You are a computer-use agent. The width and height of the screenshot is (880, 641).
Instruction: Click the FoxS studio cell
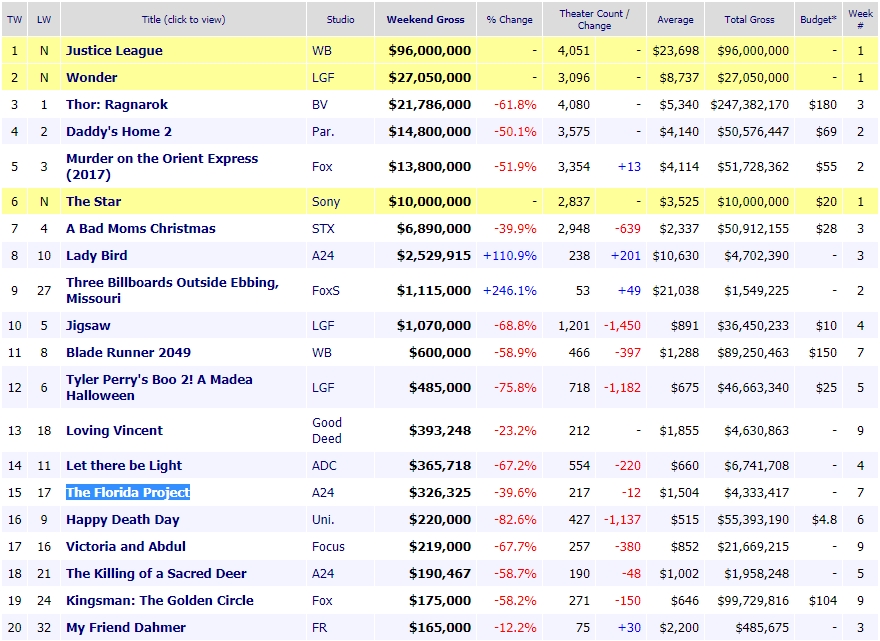coord(326,290)
